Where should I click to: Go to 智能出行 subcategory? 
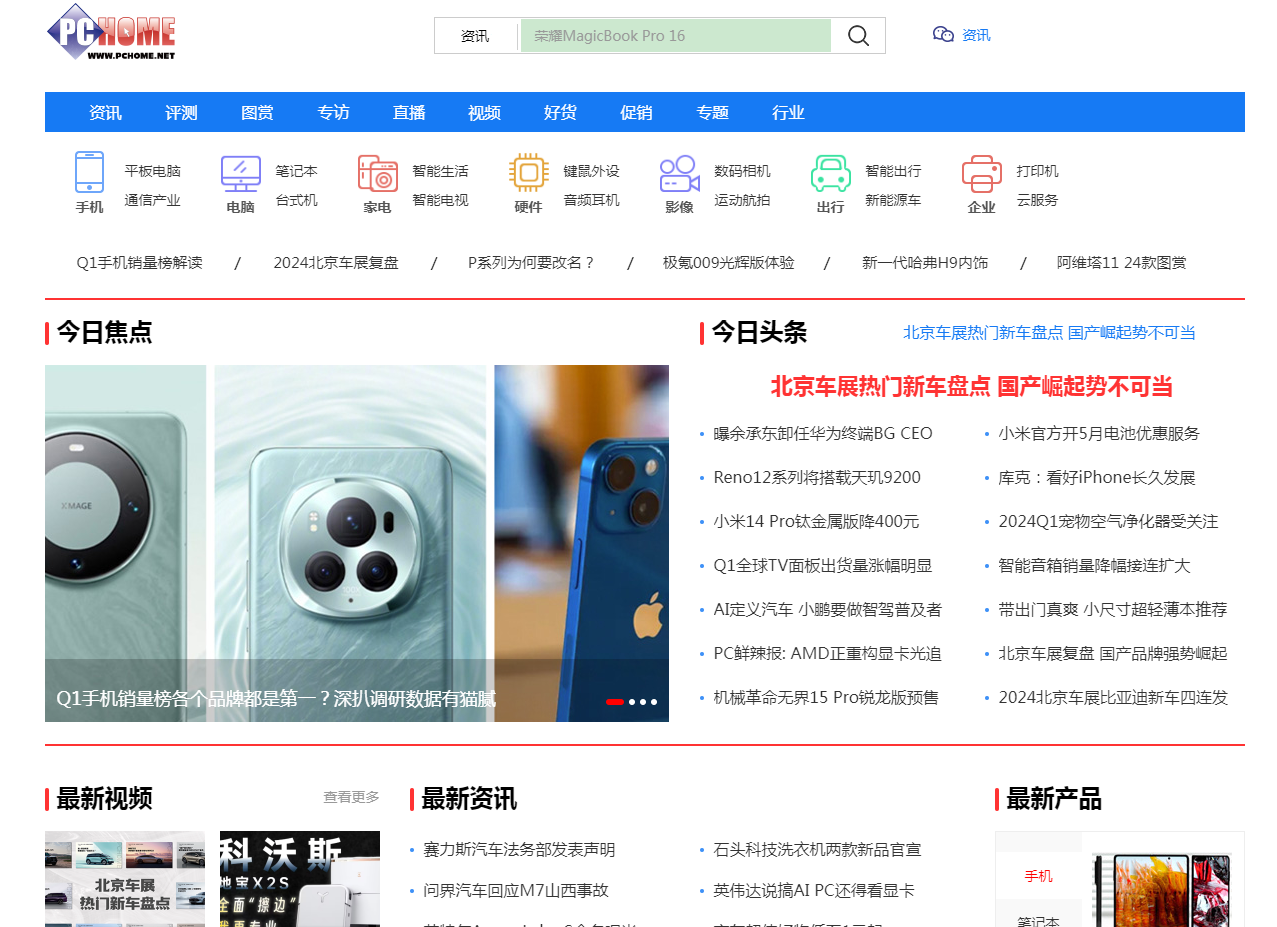pos(893,171)
